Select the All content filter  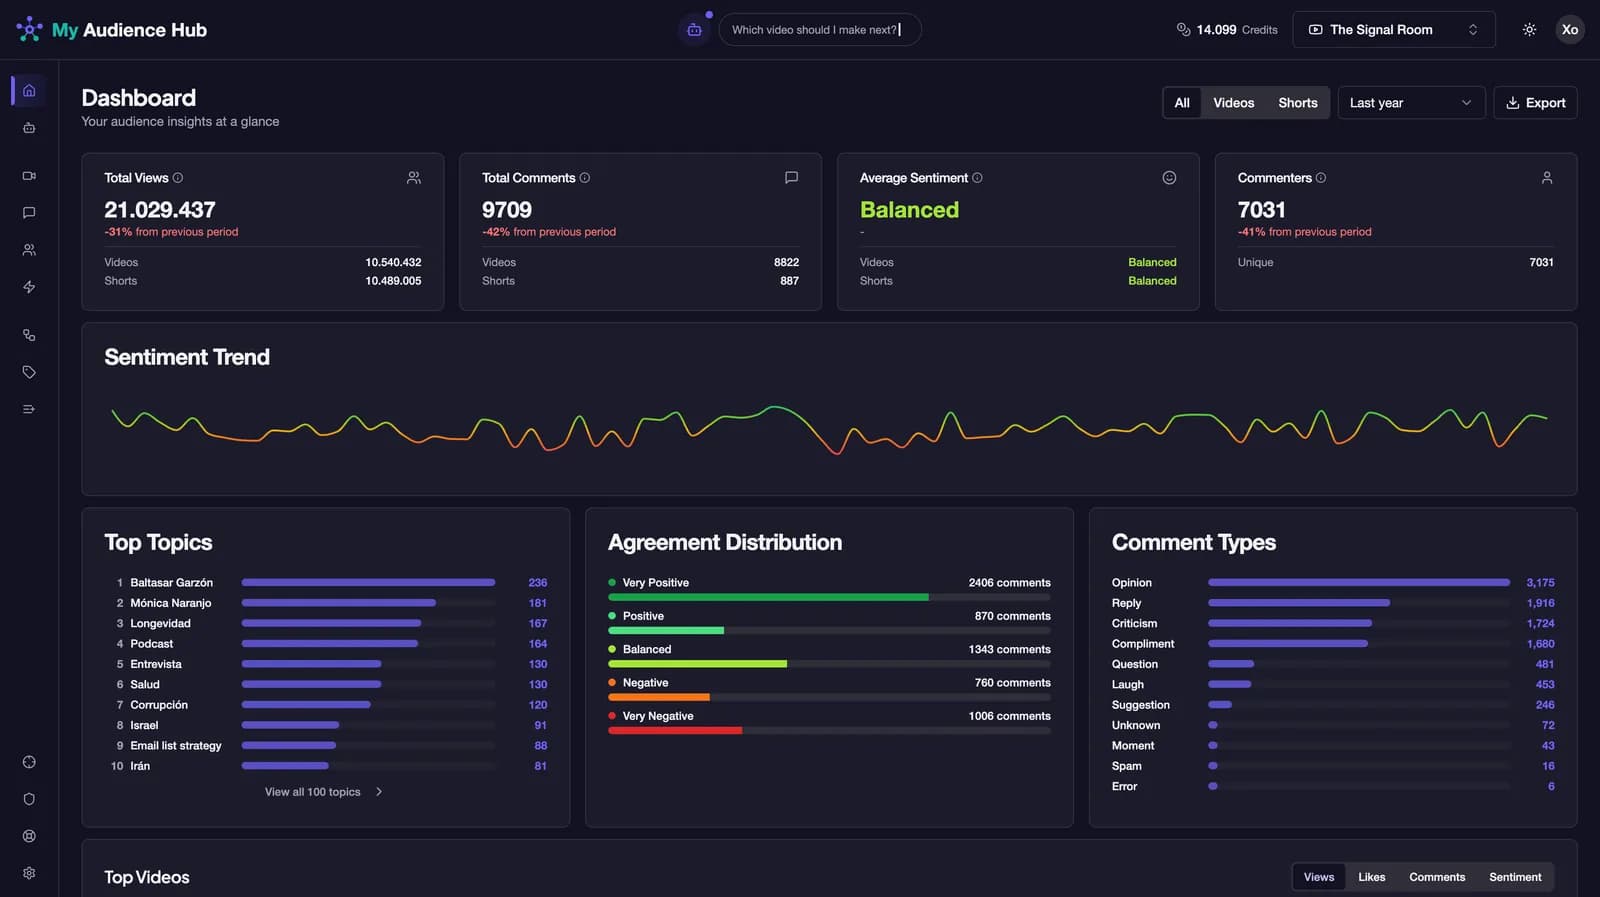pos(1182,103)
